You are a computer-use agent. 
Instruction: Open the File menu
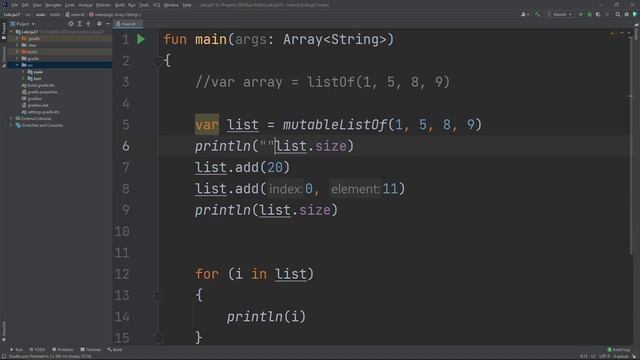pos(15,5)
